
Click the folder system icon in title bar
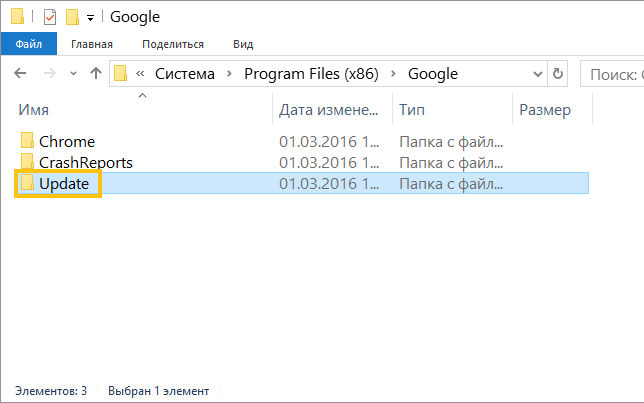coord(17,16)
